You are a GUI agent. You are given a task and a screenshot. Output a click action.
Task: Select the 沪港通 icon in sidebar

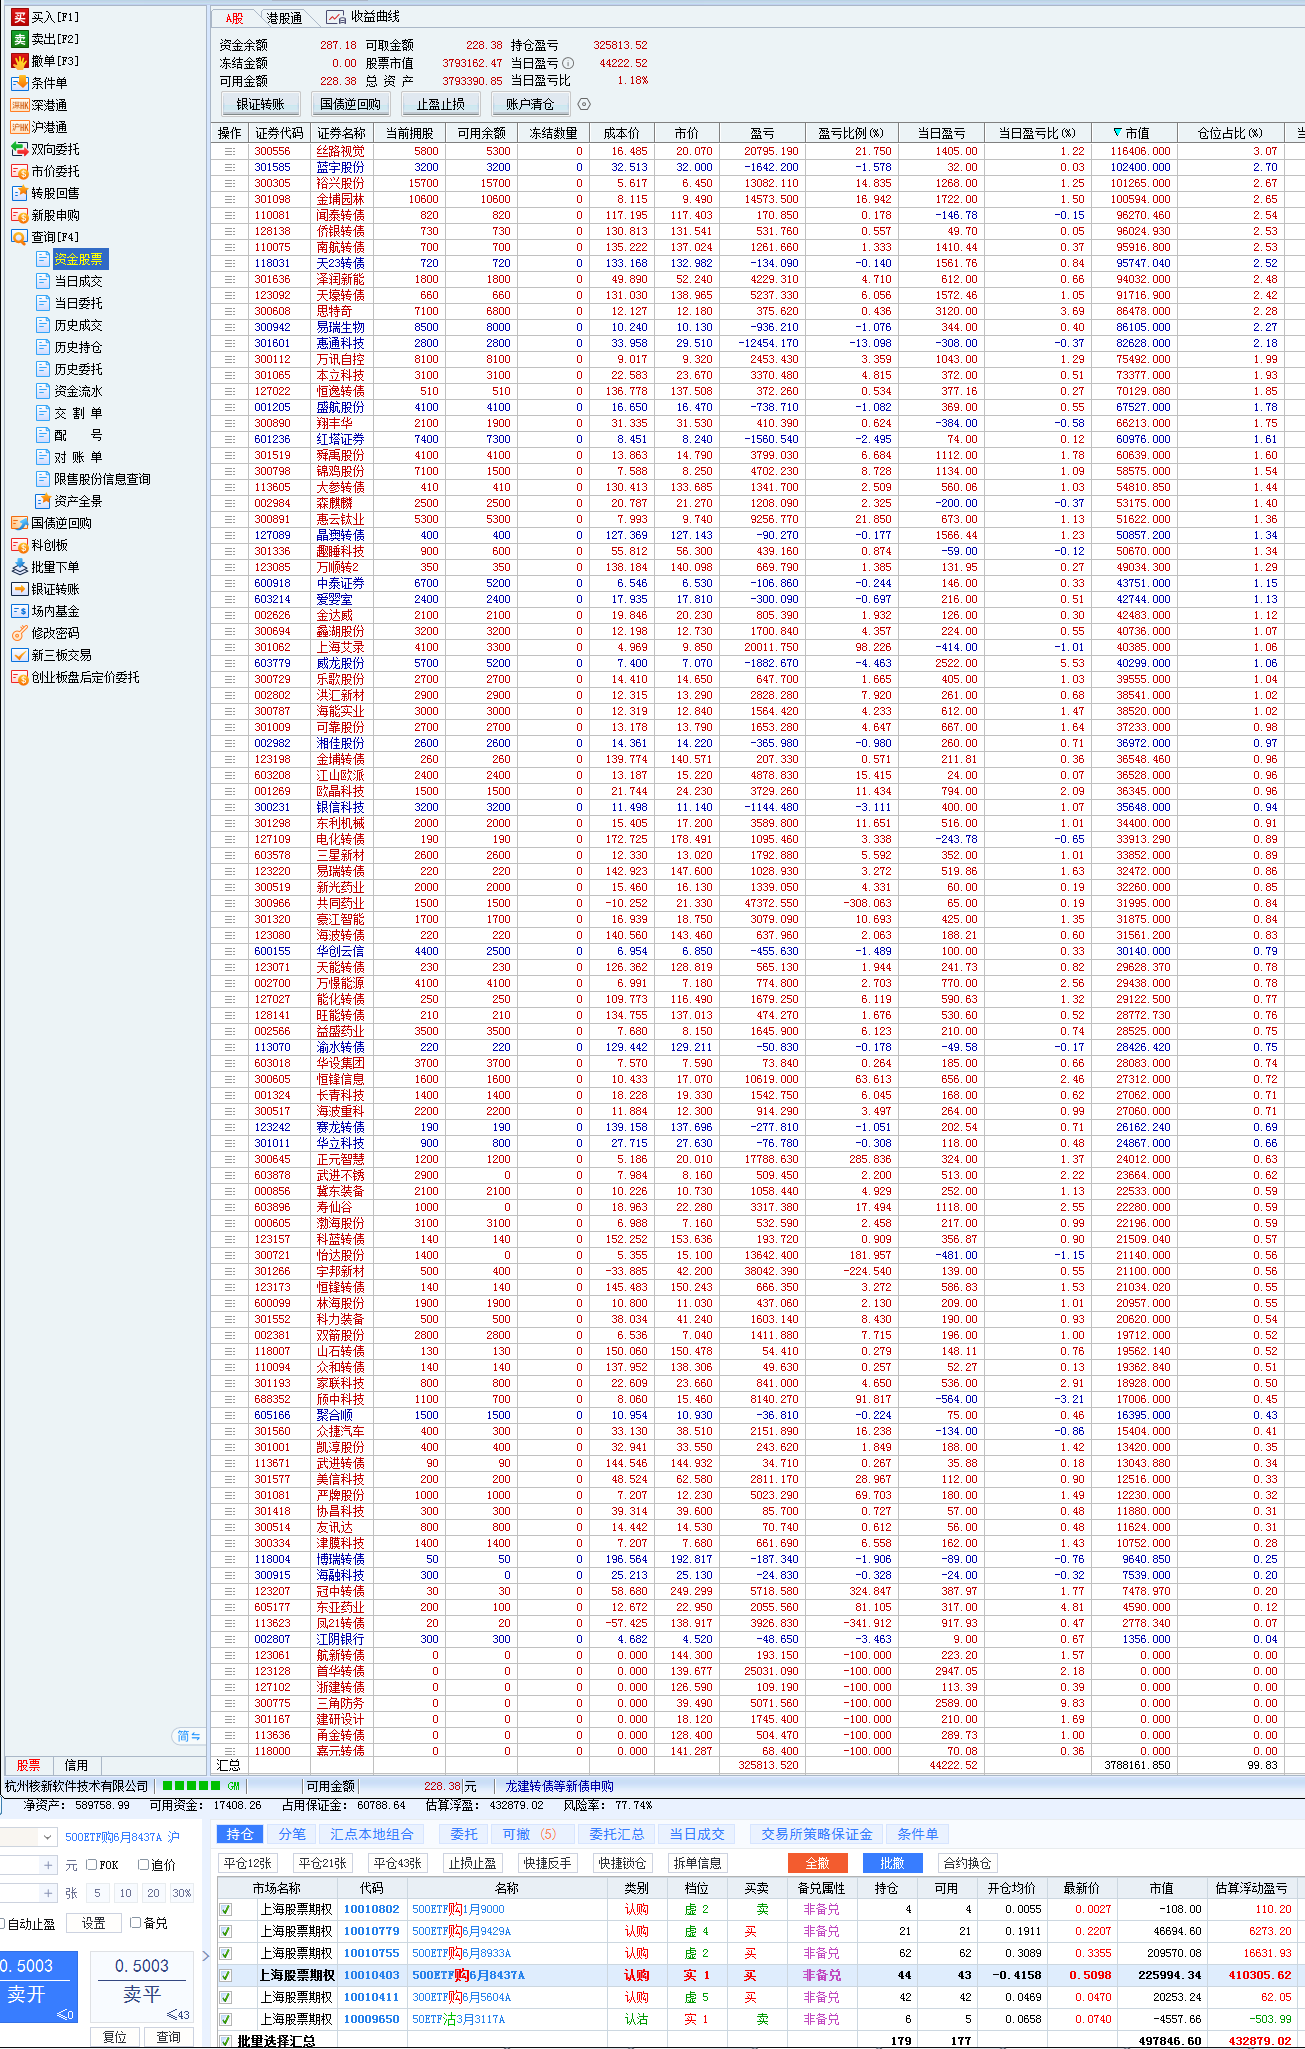tap(19, 127)
